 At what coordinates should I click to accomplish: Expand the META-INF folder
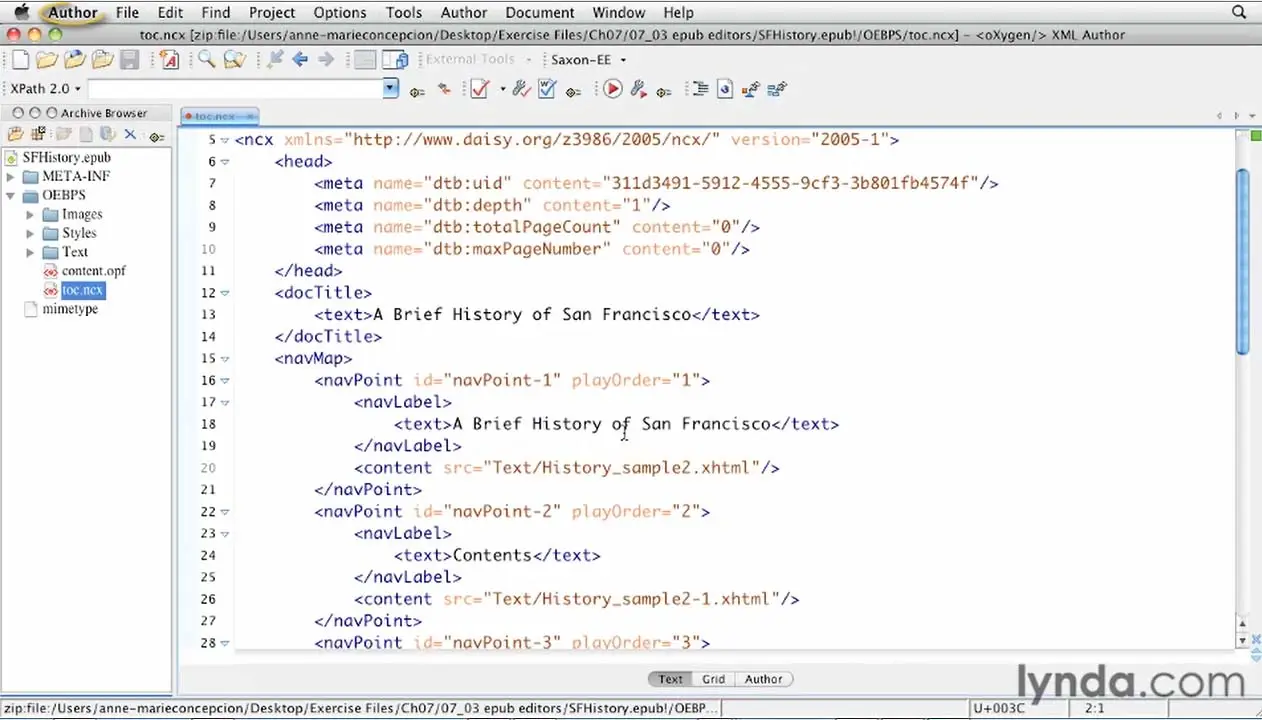click(x=10, y=176)
